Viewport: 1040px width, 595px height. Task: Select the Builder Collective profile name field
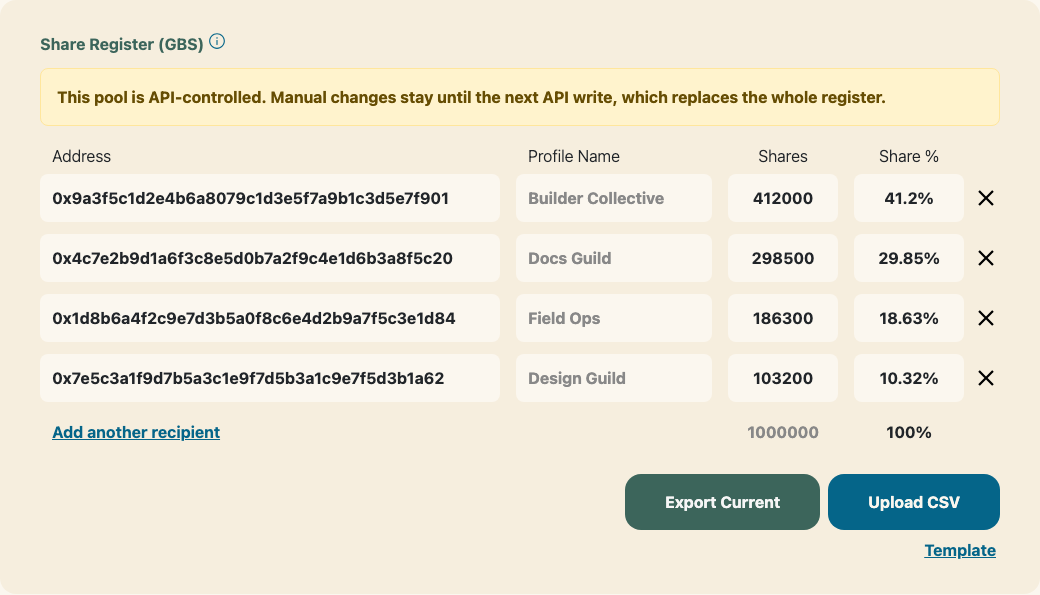pos(614,198)
